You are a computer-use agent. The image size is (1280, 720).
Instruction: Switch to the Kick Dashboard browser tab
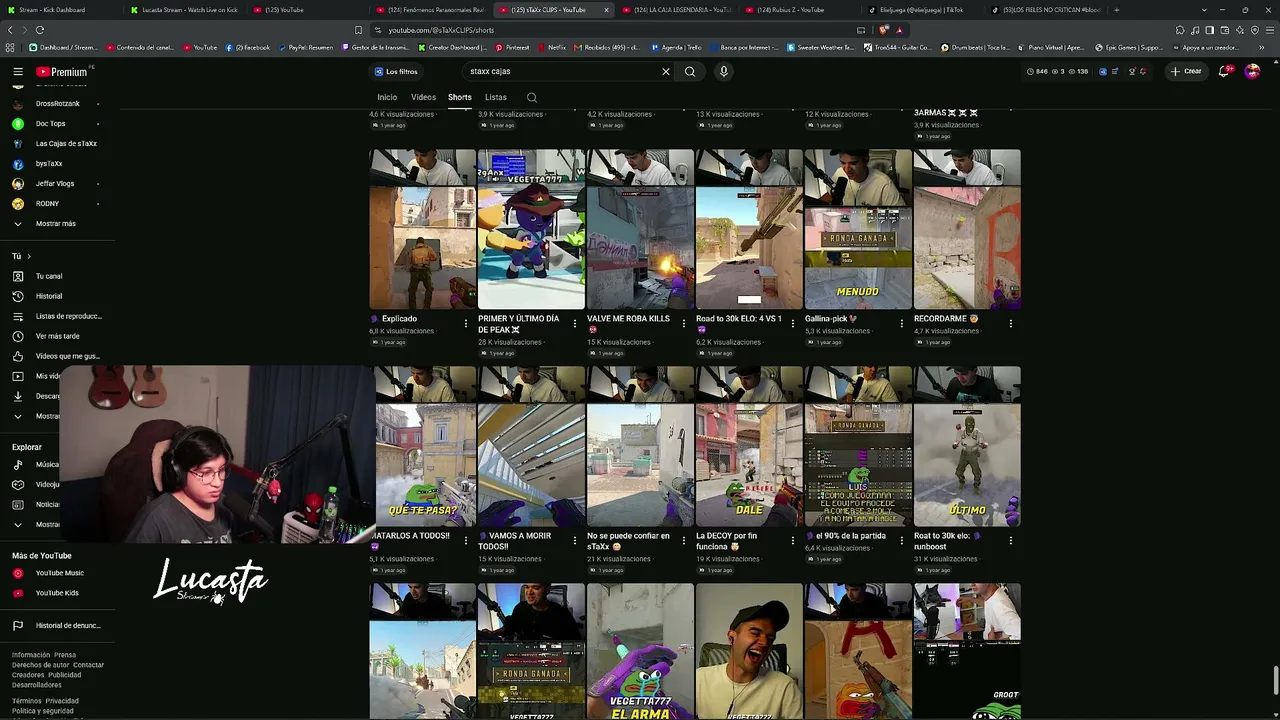coord(60,10)
